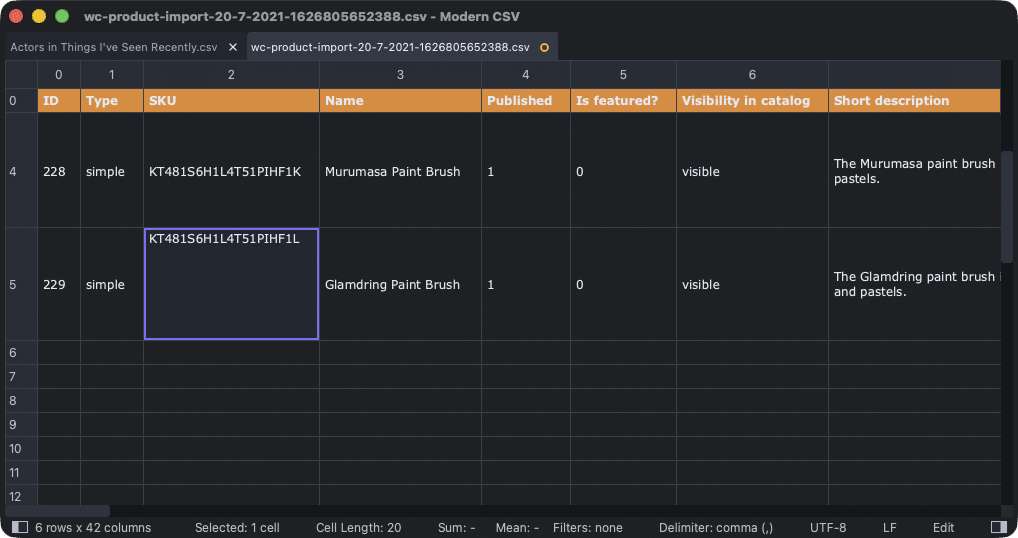
Task: Click the Delimiter: comma status entry
Action: [x=715, y=528]
